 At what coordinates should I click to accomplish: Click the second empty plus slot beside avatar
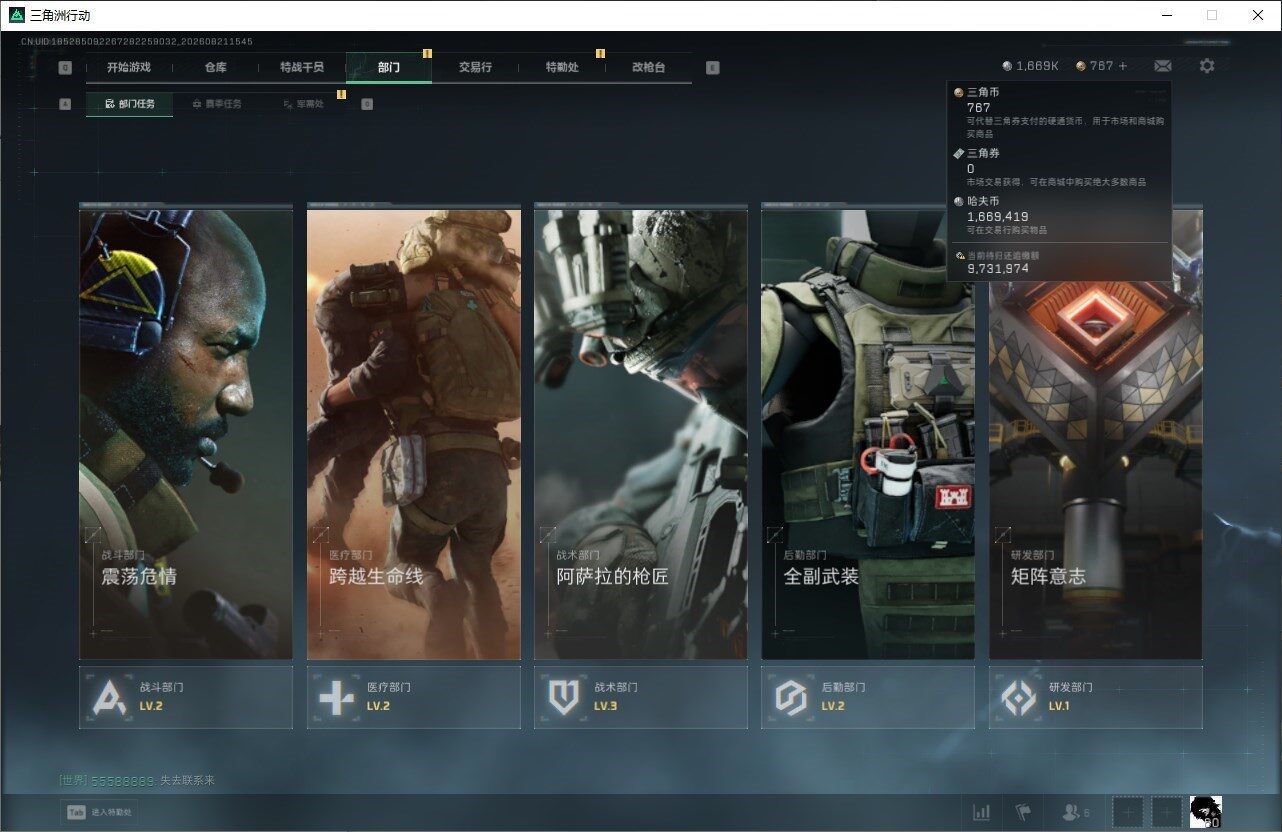1166,812
